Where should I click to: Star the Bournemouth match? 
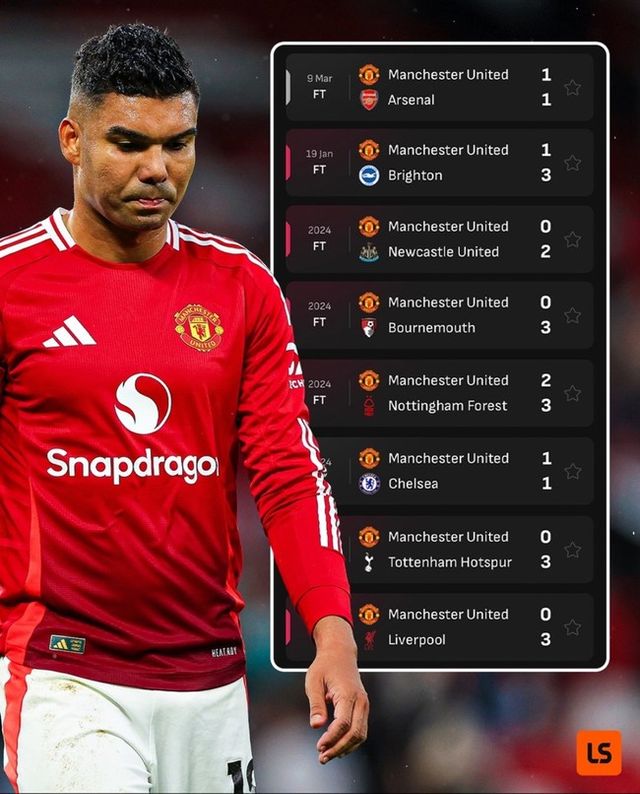pos(572,315)
